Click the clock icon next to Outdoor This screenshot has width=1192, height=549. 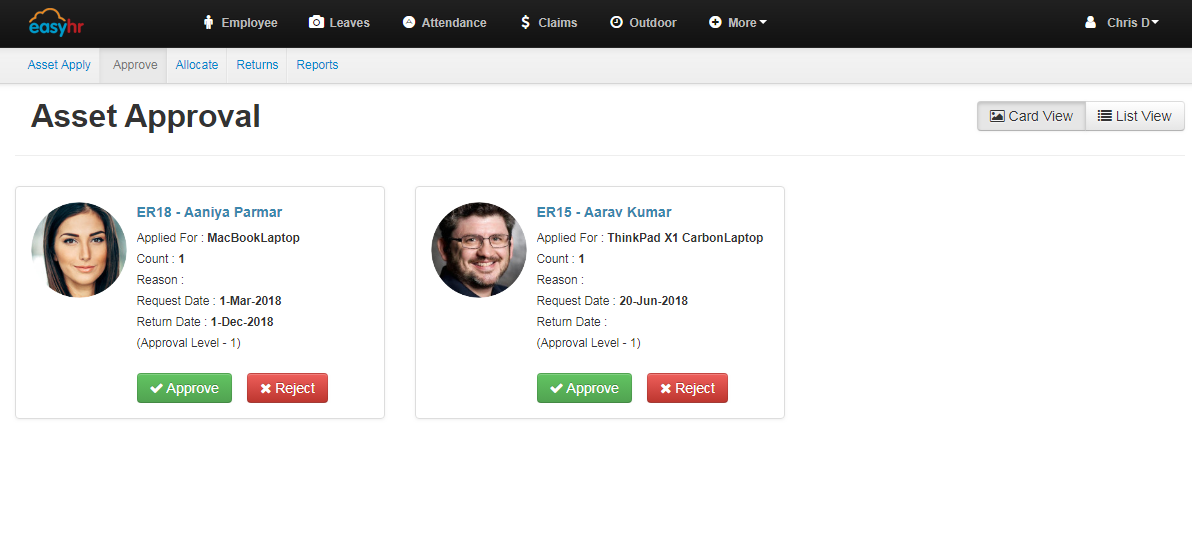click(x=616, y=22)
